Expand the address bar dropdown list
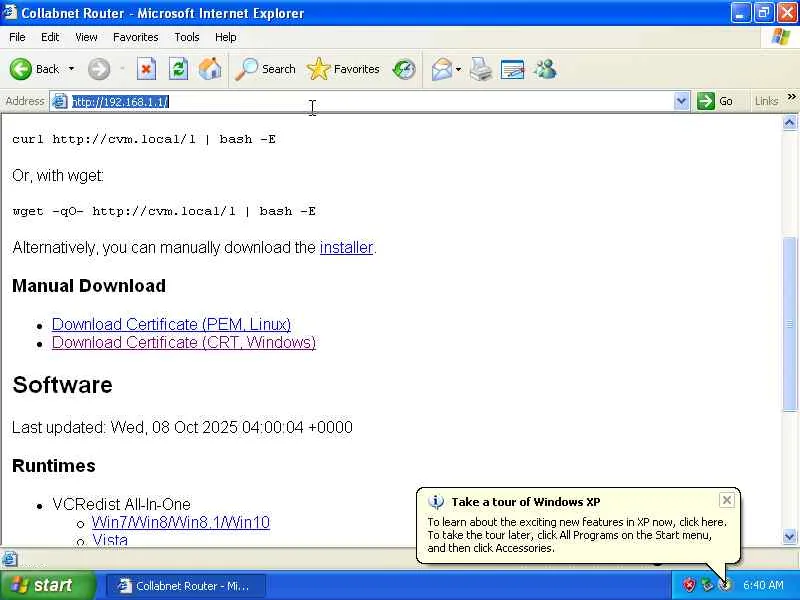This screenshot has width=800, height=600. coord(681,101)
